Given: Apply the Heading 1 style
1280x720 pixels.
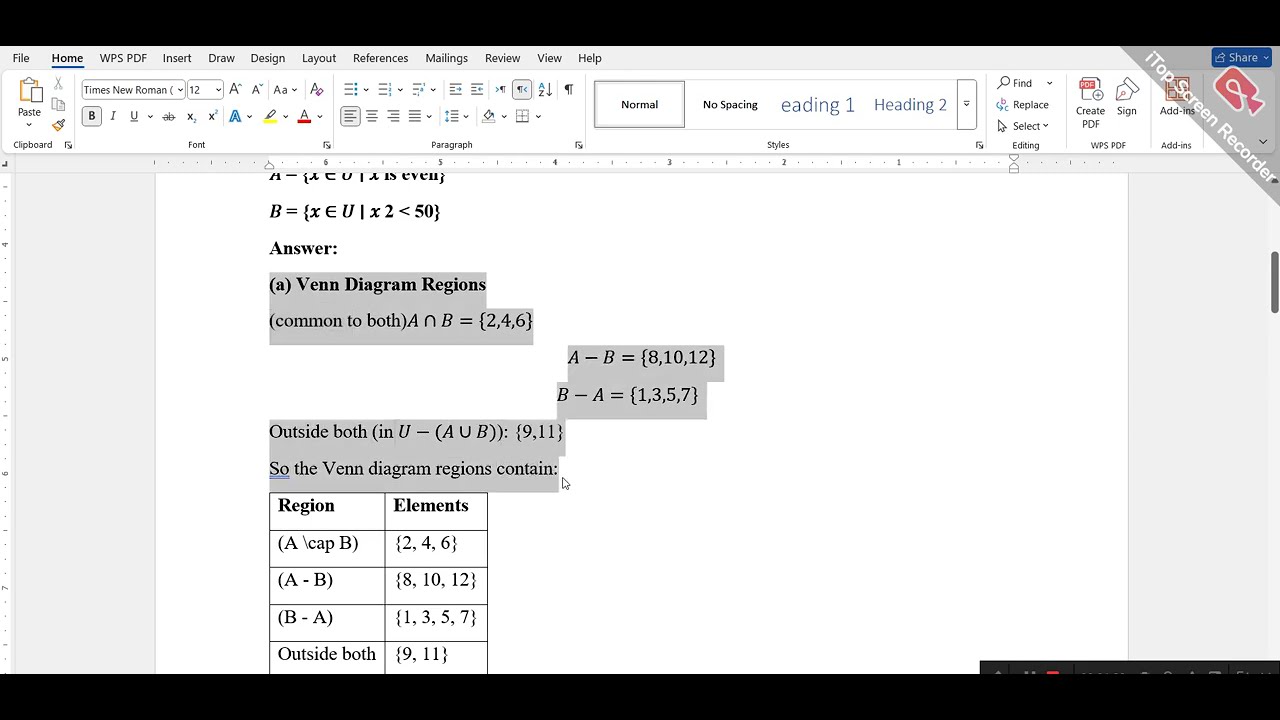Looking at the screenshot, I should pyautogui.click(x=818, y=104).
